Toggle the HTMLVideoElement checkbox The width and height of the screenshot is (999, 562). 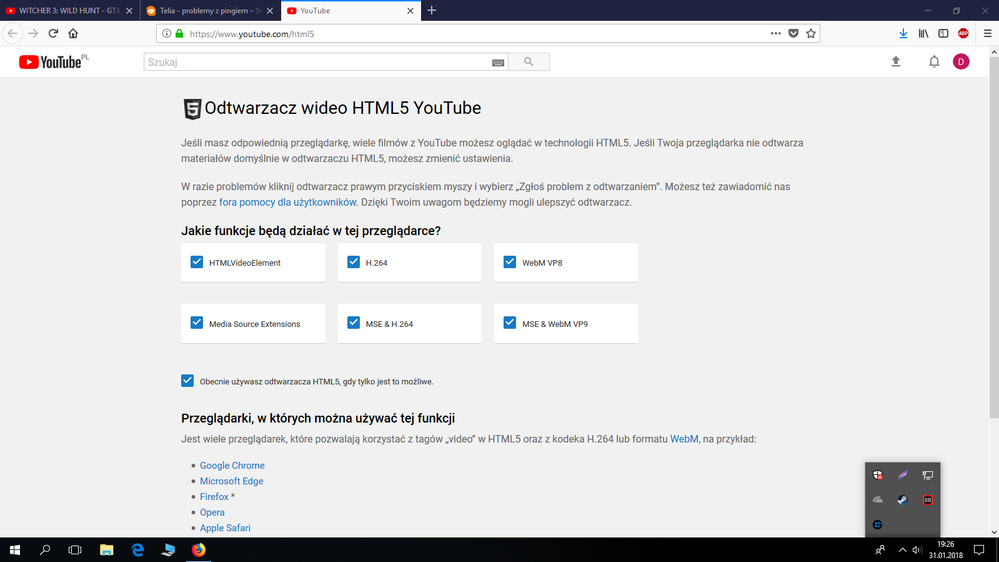click(x=197, y=262)
